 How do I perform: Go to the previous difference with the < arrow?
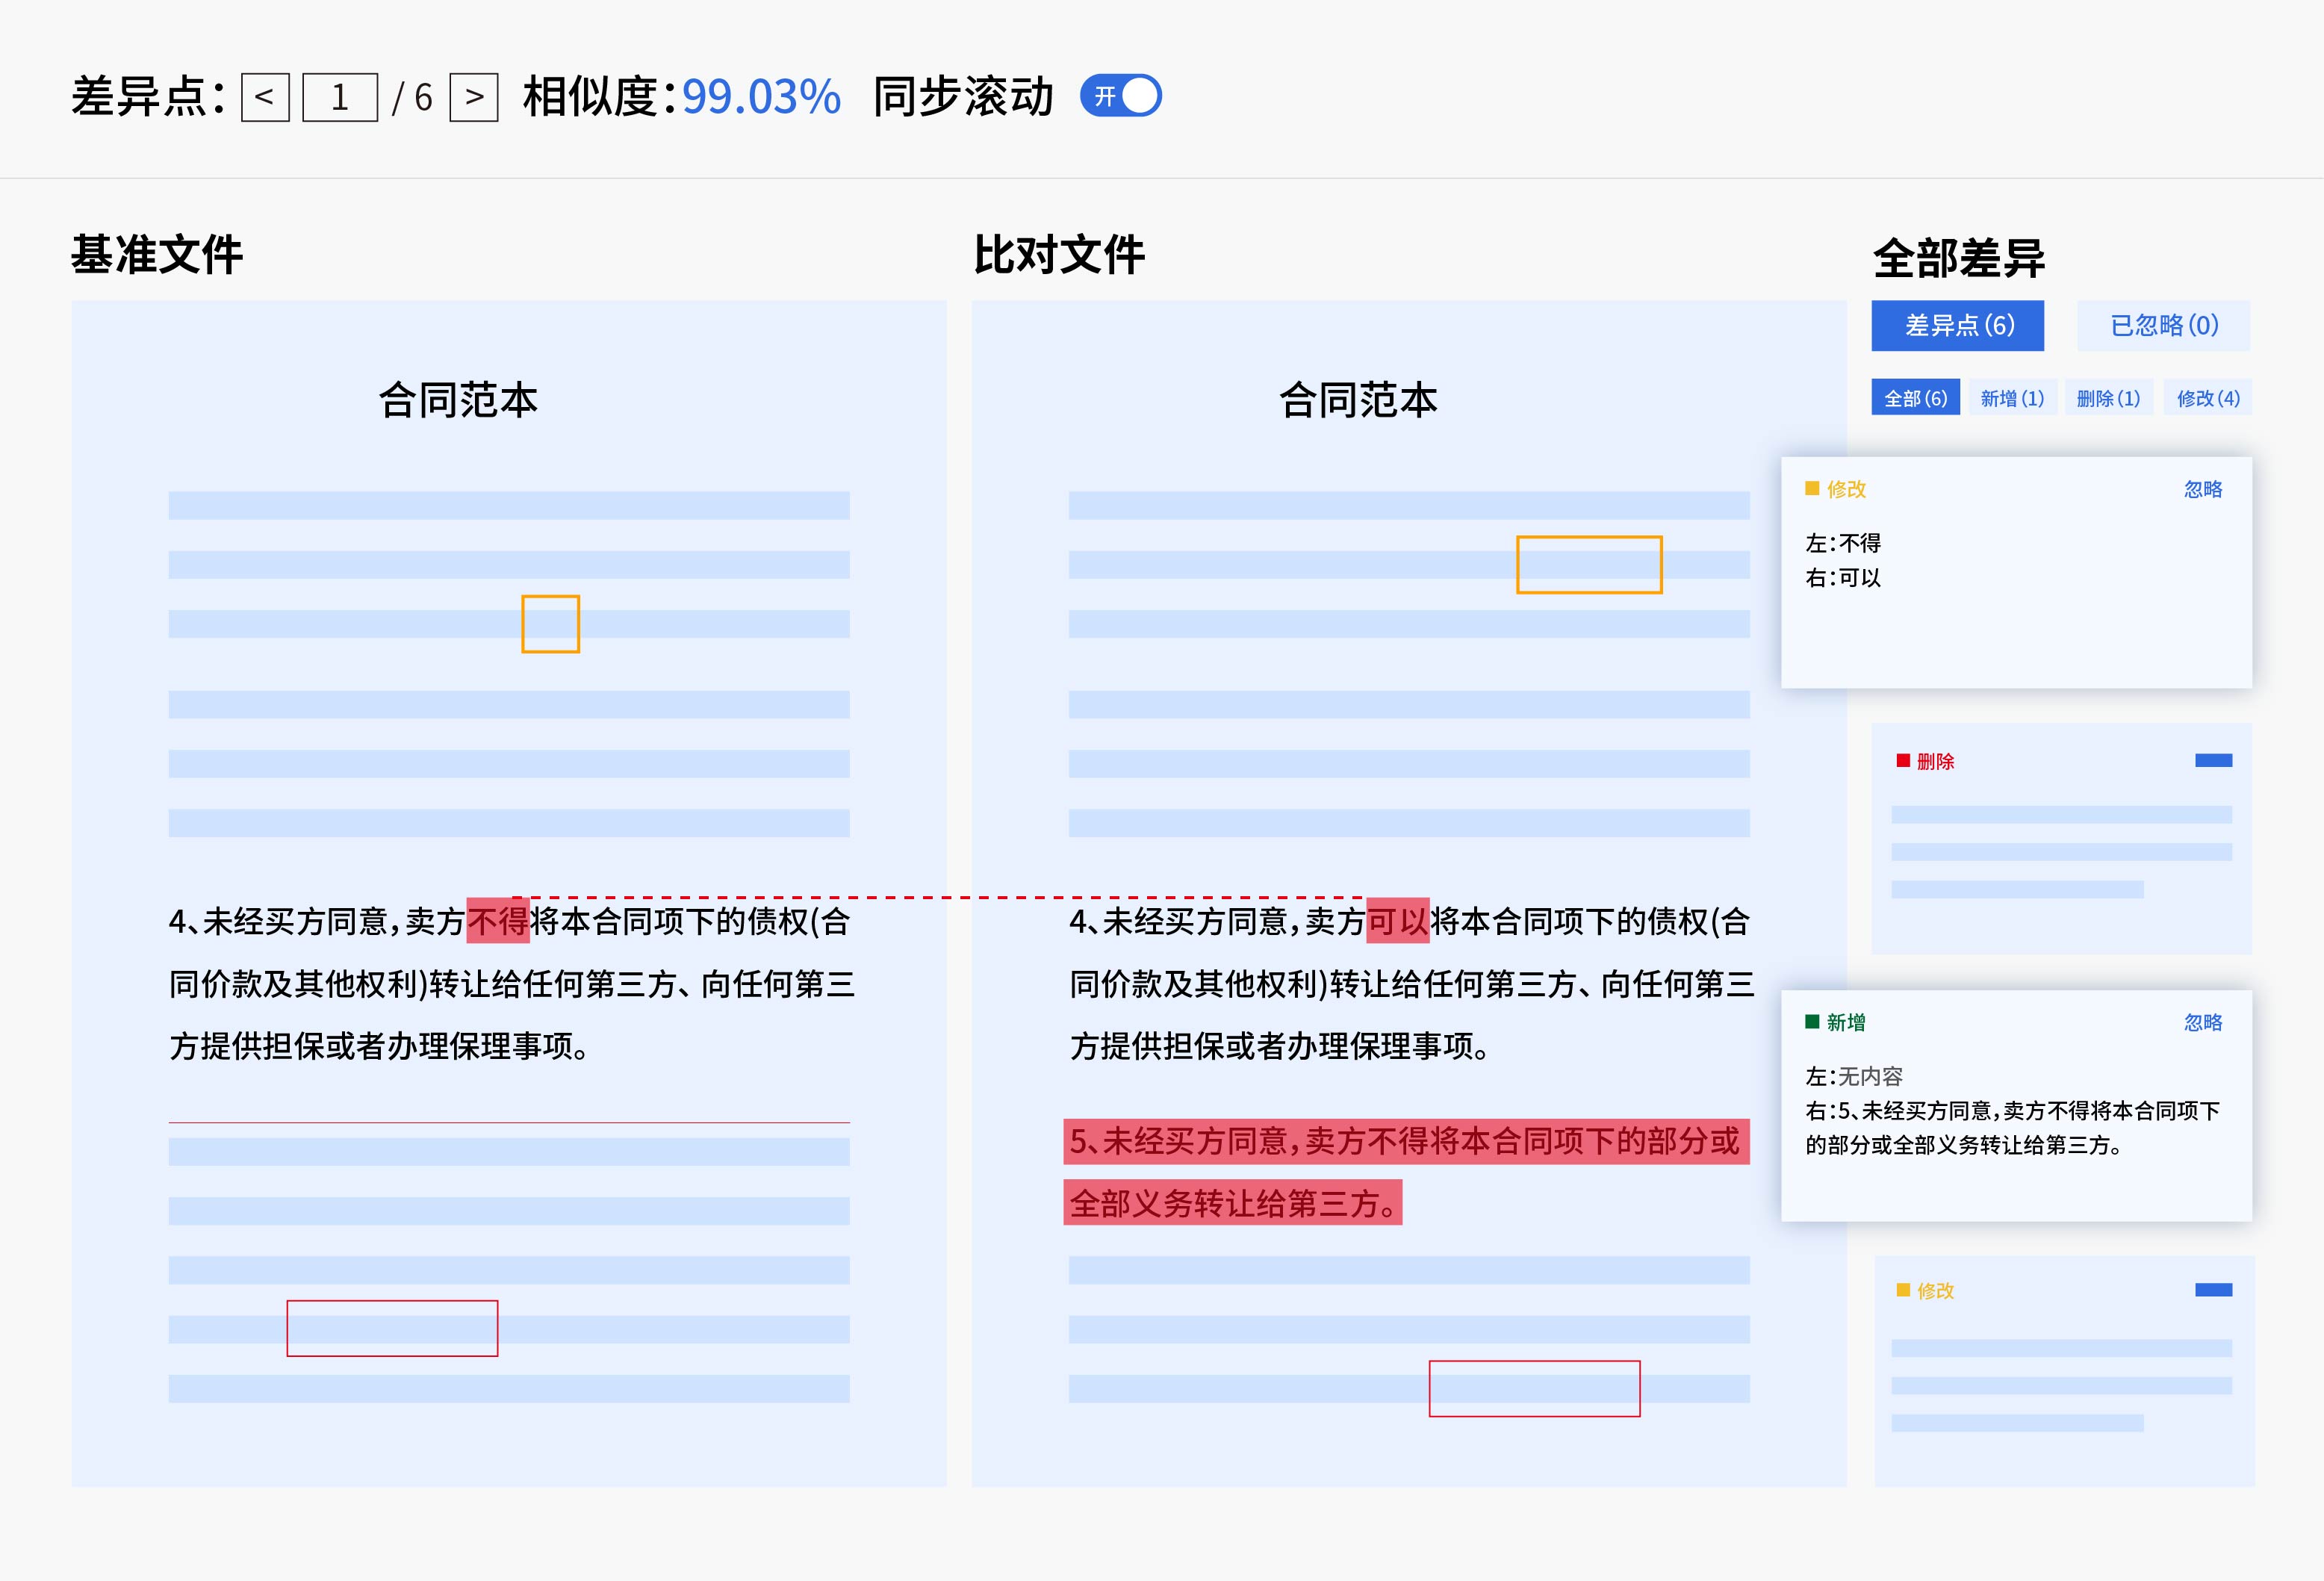[x=265, y=97]
